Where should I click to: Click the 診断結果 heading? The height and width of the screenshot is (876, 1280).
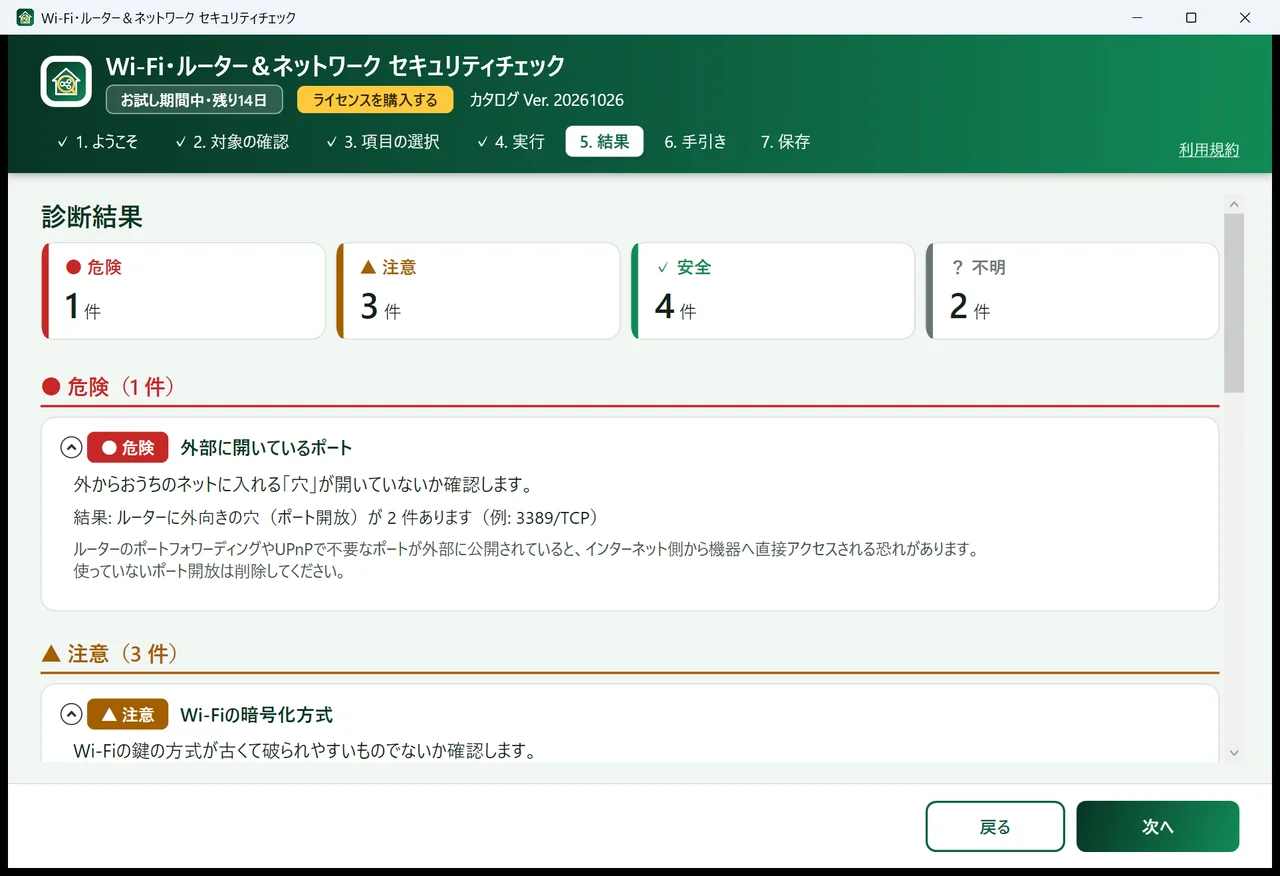click(92, 216)
